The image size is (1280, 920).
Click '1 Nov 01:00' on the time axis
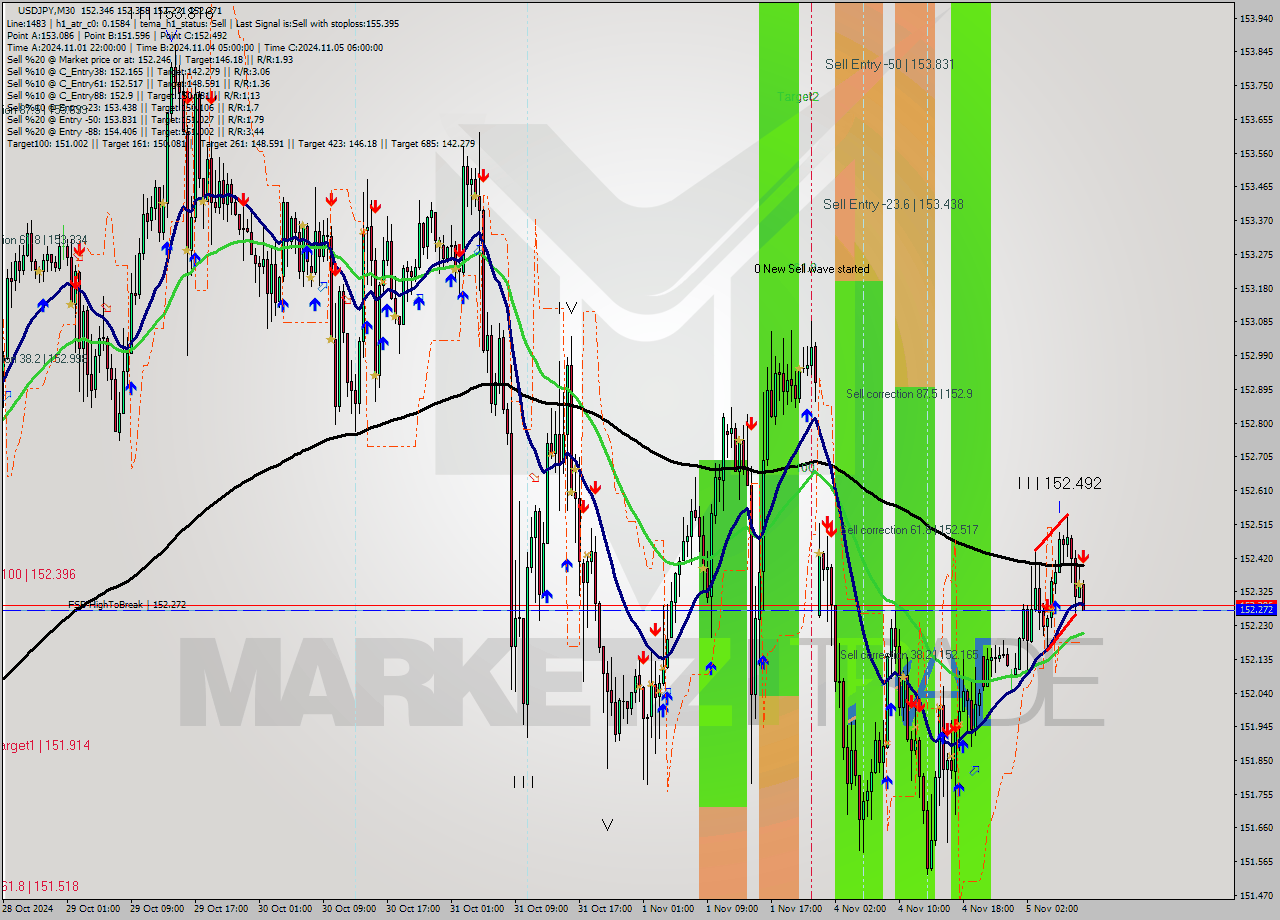668,909
